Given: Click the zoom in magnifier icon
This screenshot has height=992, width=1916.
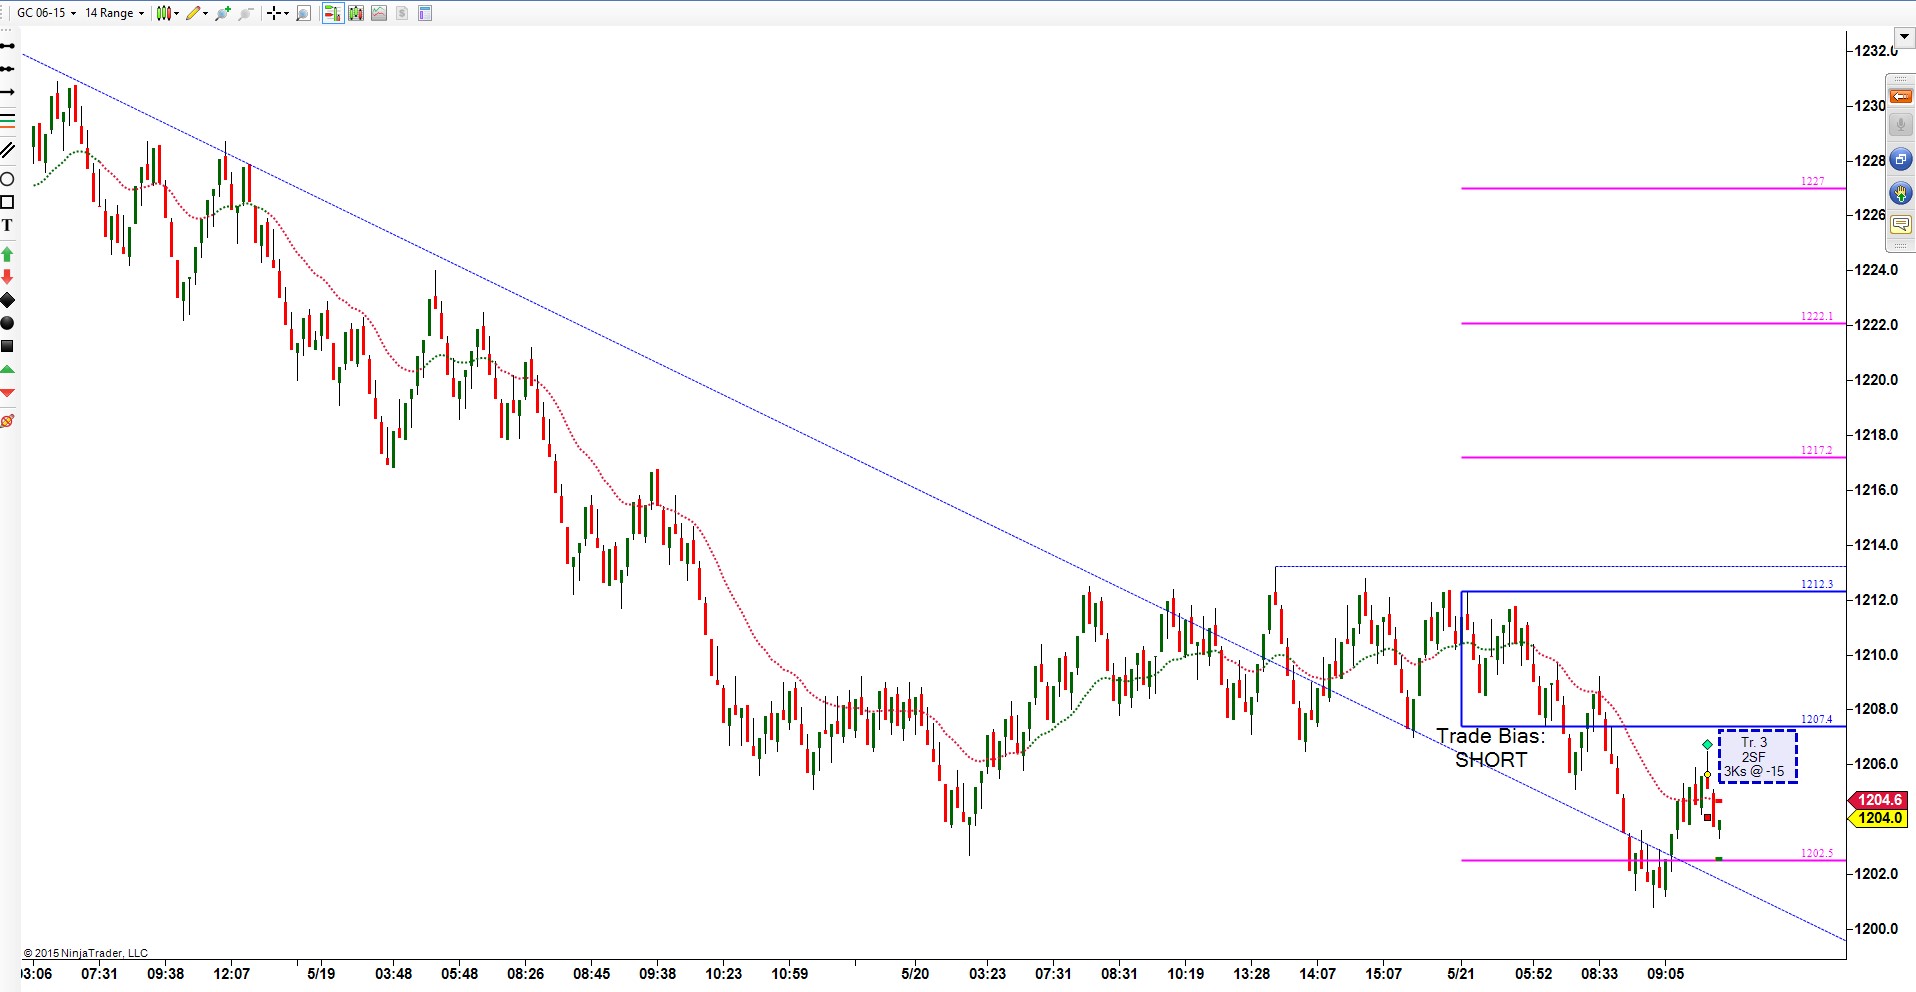Looking at the screenshot, I should coord(222,13).
